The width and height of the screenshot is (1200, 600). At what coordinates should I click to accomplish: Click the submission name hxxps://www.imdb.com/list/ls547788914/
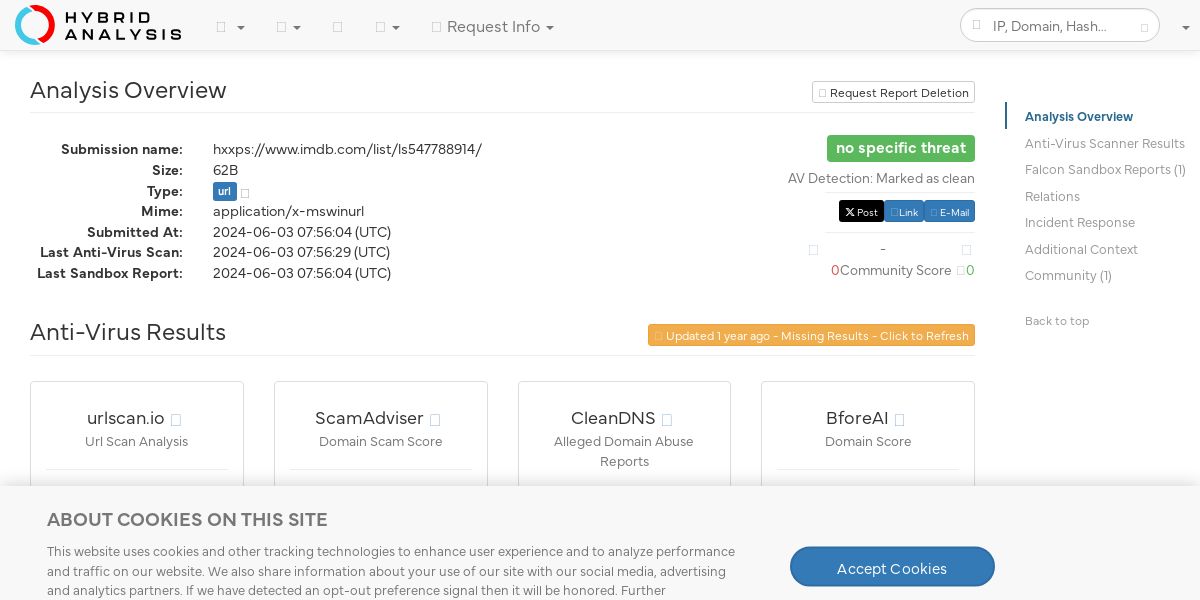pyautogui.click(x=347, y=149)
